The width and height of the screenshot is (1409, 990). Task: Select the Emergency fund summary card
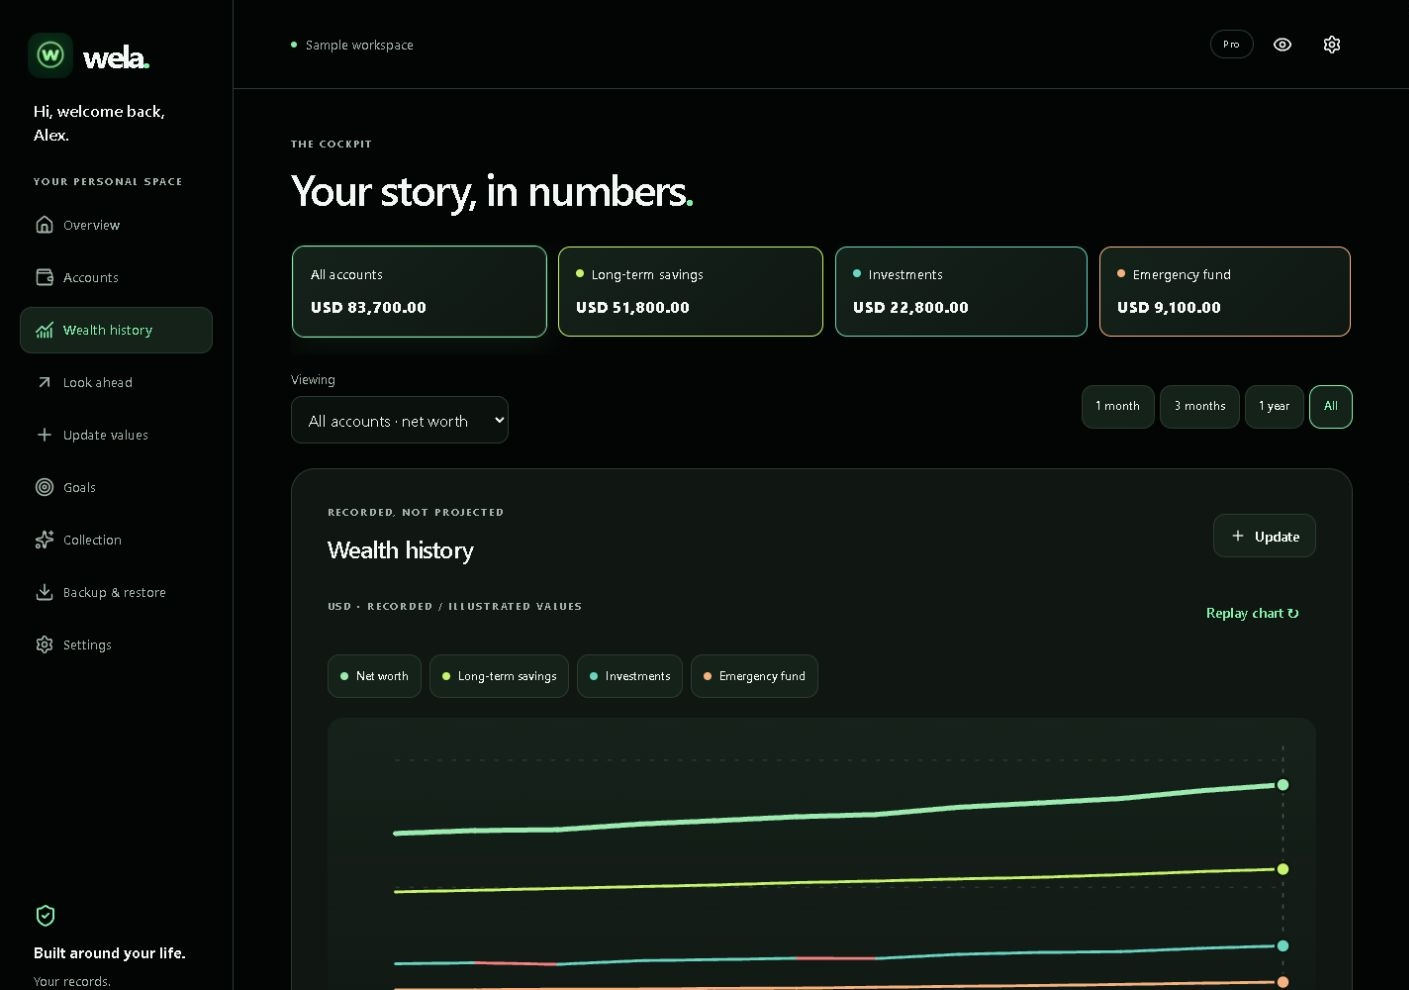point(1225,291)
